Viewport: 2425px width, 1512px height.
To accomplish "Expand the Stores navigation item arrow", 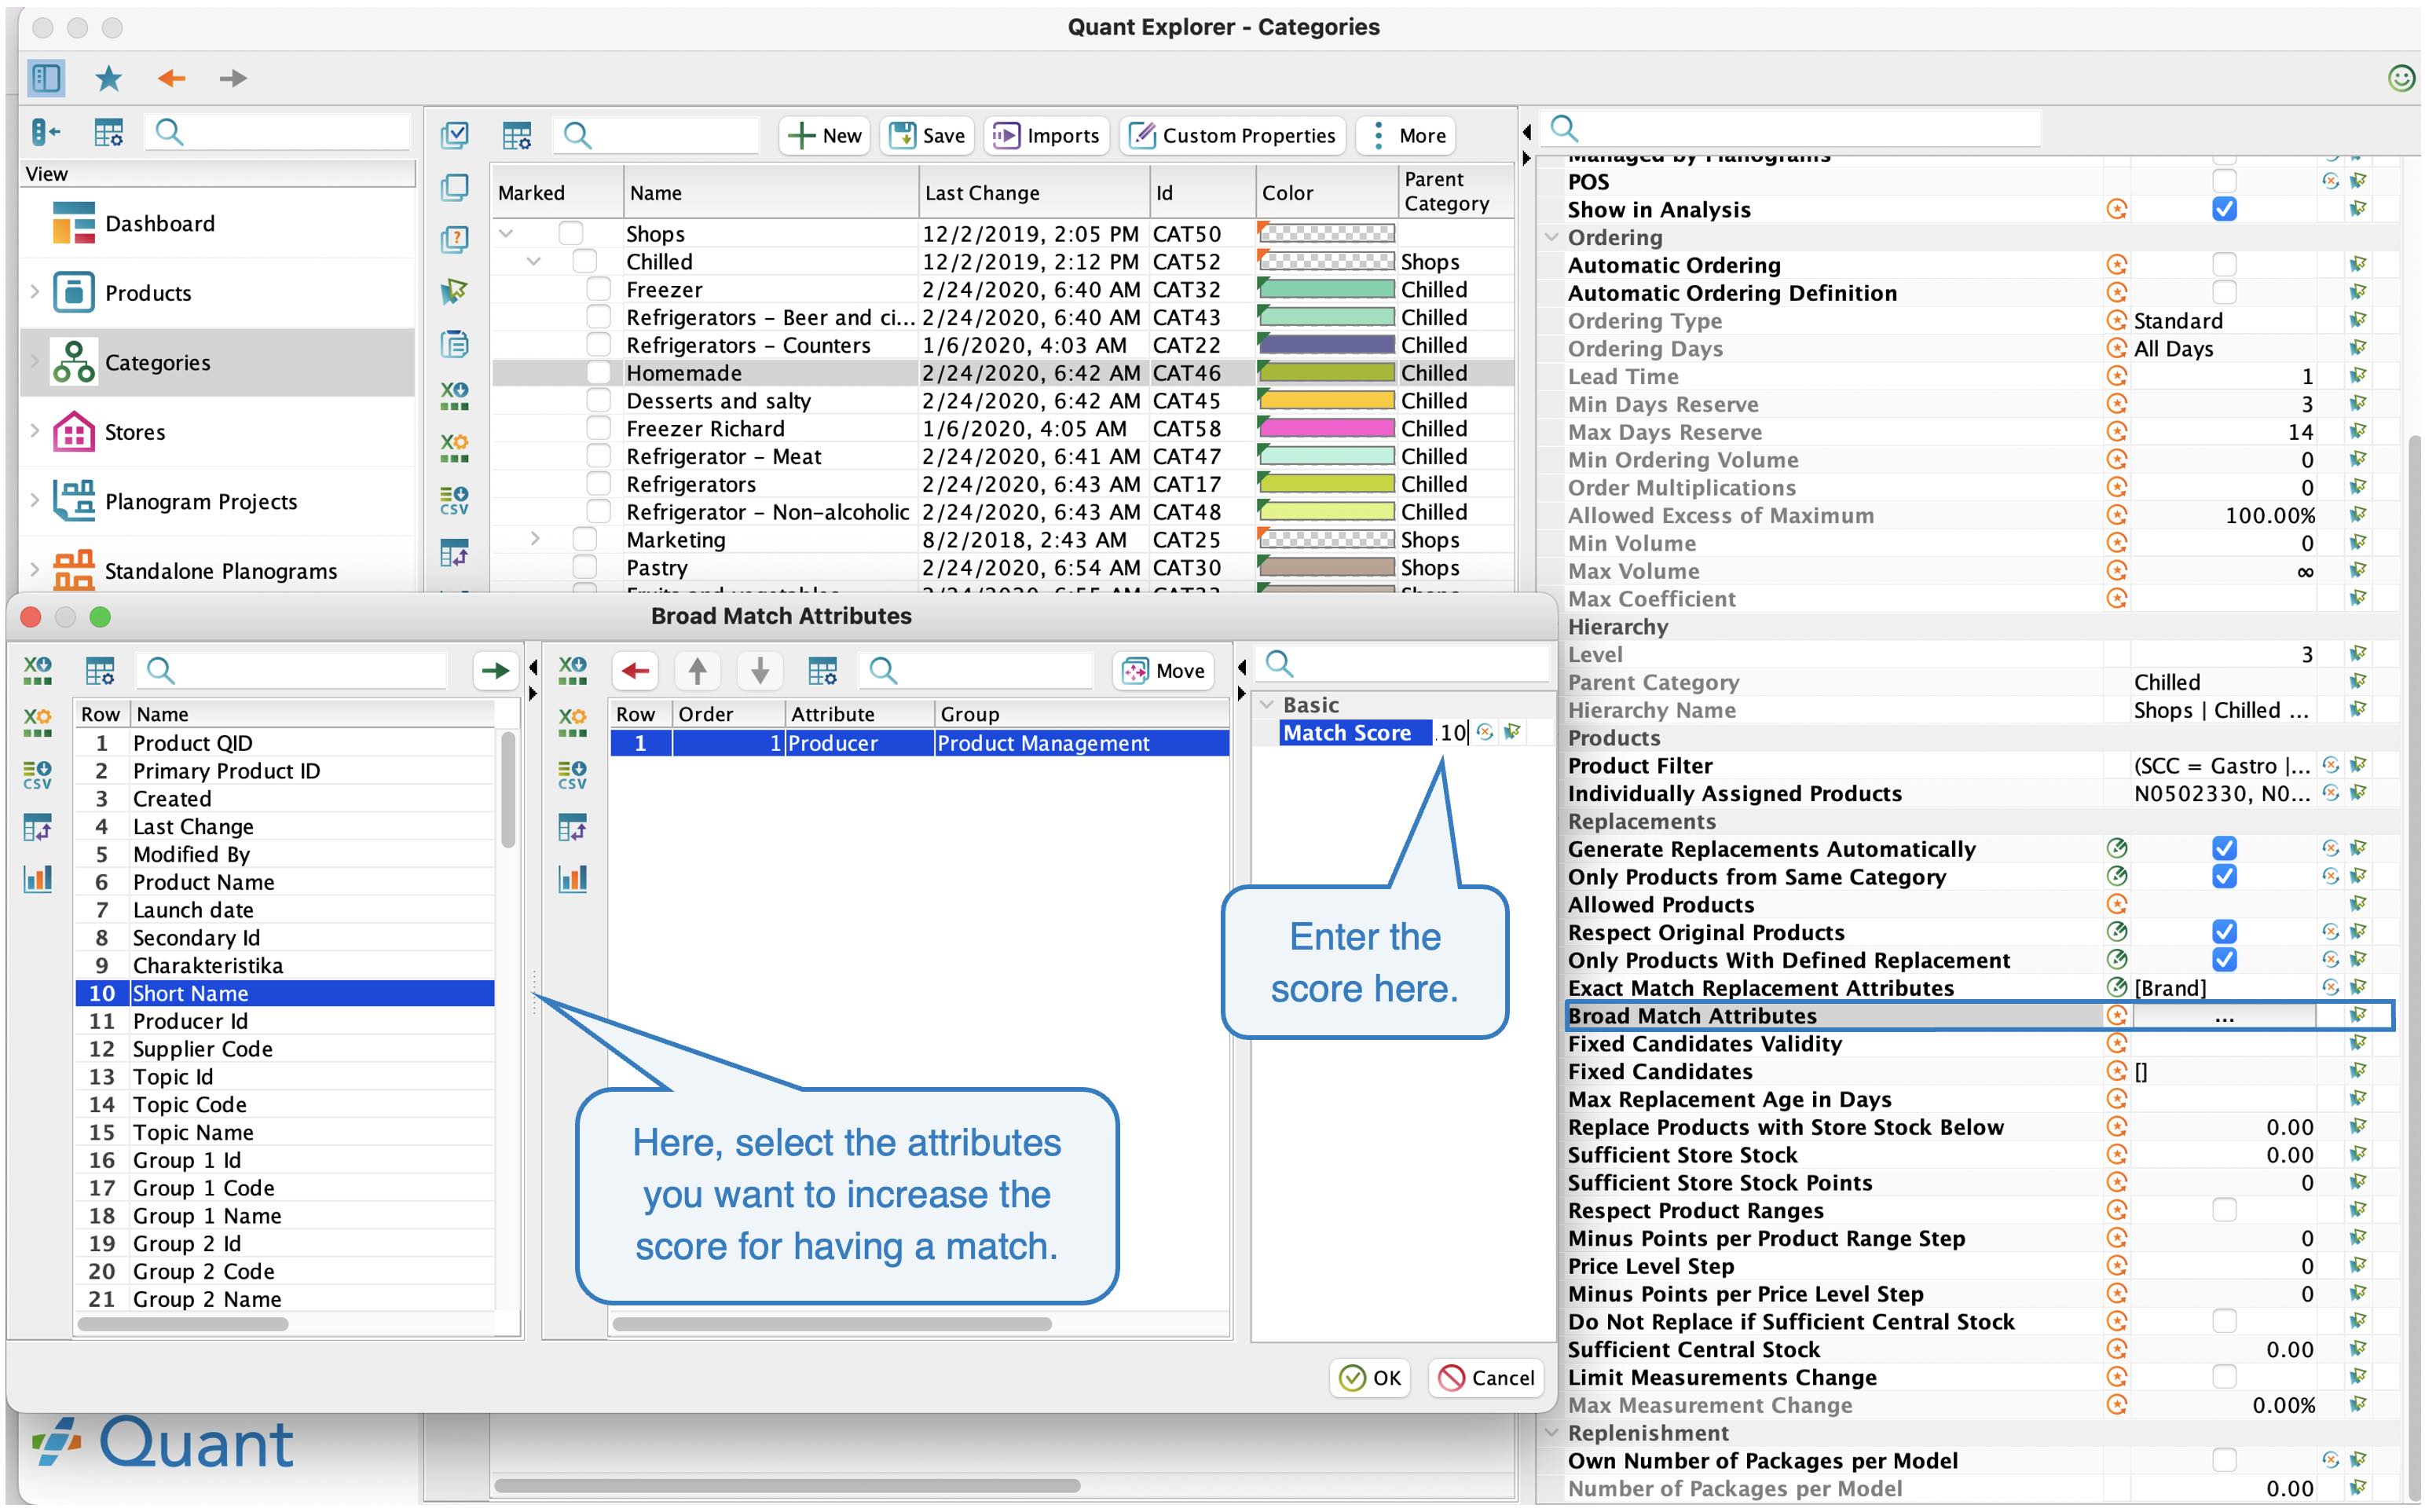I will (35, 431).
